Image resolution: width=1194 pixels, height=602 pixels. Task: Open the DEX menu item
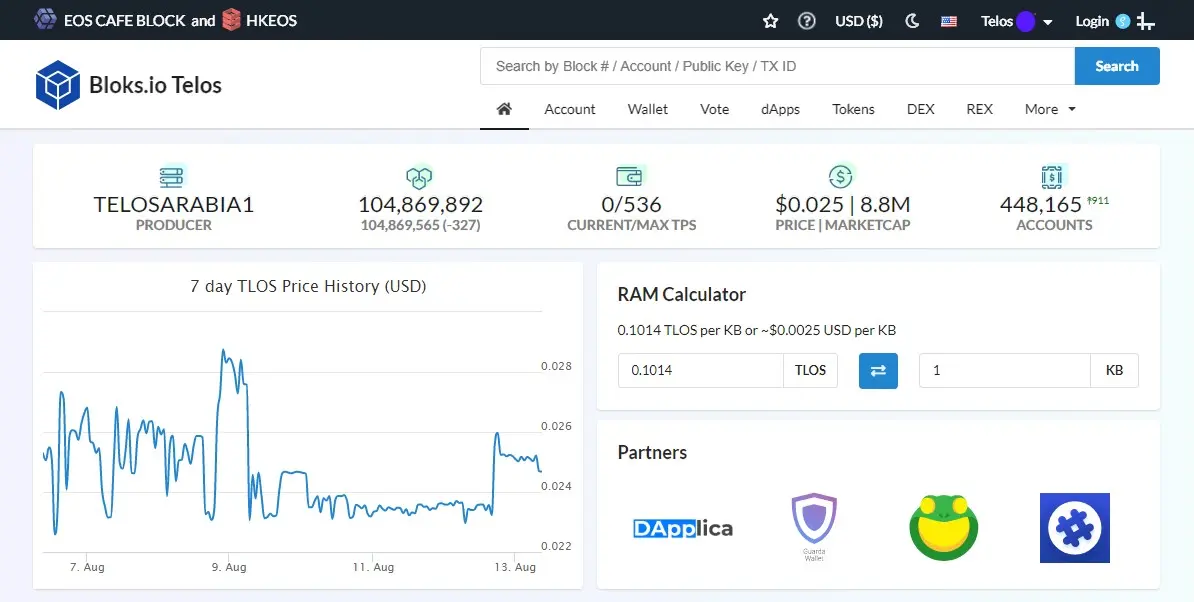(921, 109)
